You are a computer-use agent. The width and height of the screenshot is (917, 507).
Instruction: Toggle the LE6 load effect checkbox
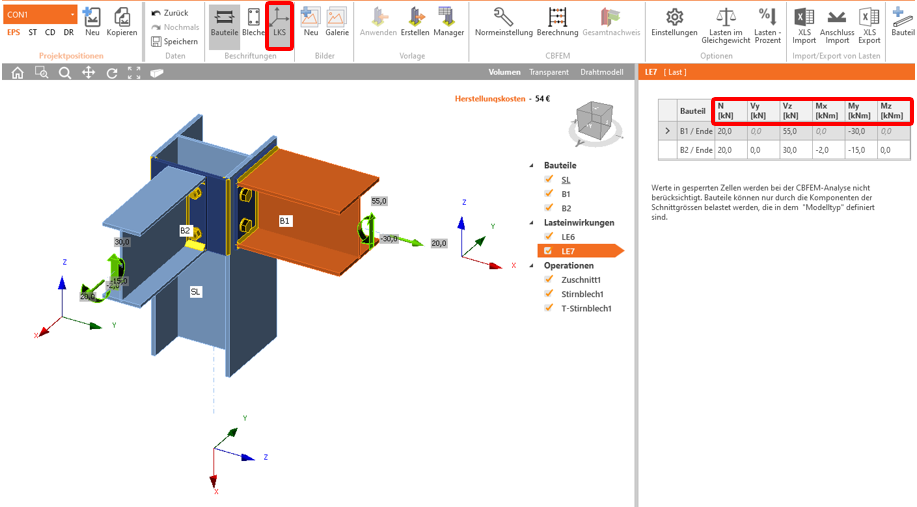tap(548, 237)
